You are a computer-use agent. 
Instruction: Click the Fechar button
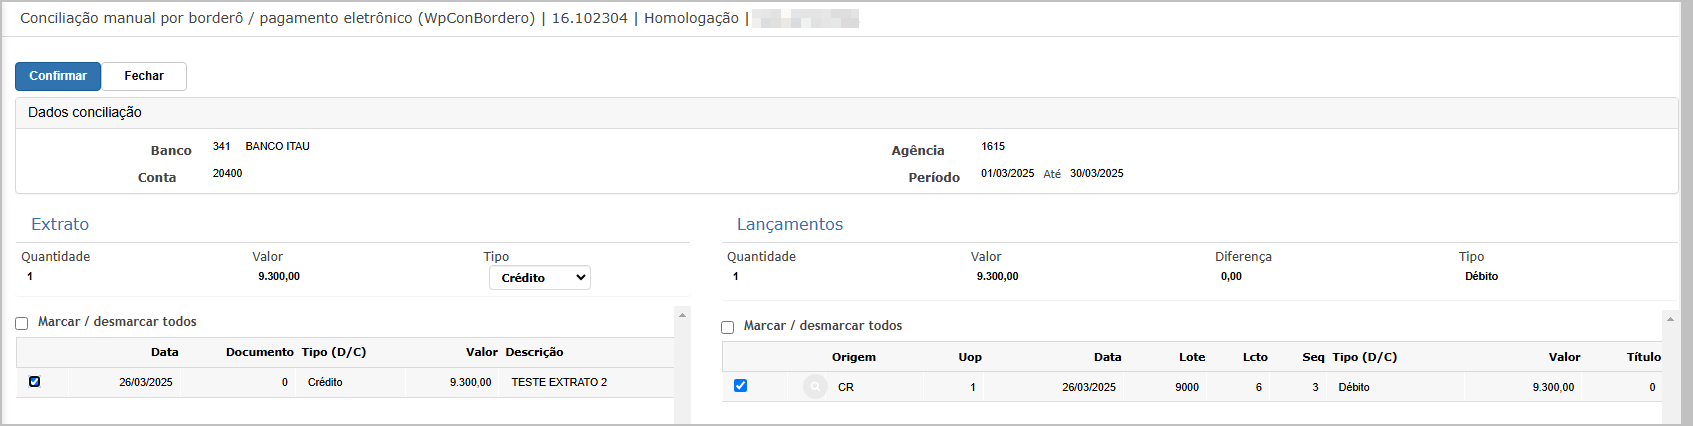(144, 76)
